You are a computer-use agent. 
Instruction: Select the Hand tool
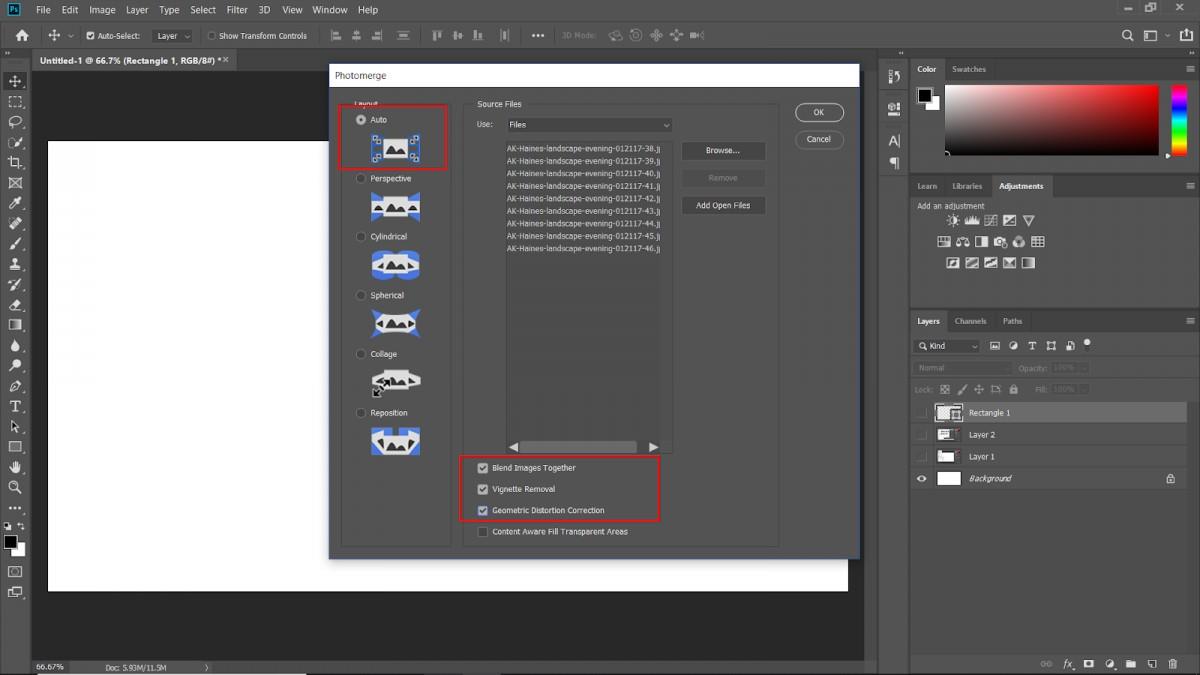coord(15,467)
